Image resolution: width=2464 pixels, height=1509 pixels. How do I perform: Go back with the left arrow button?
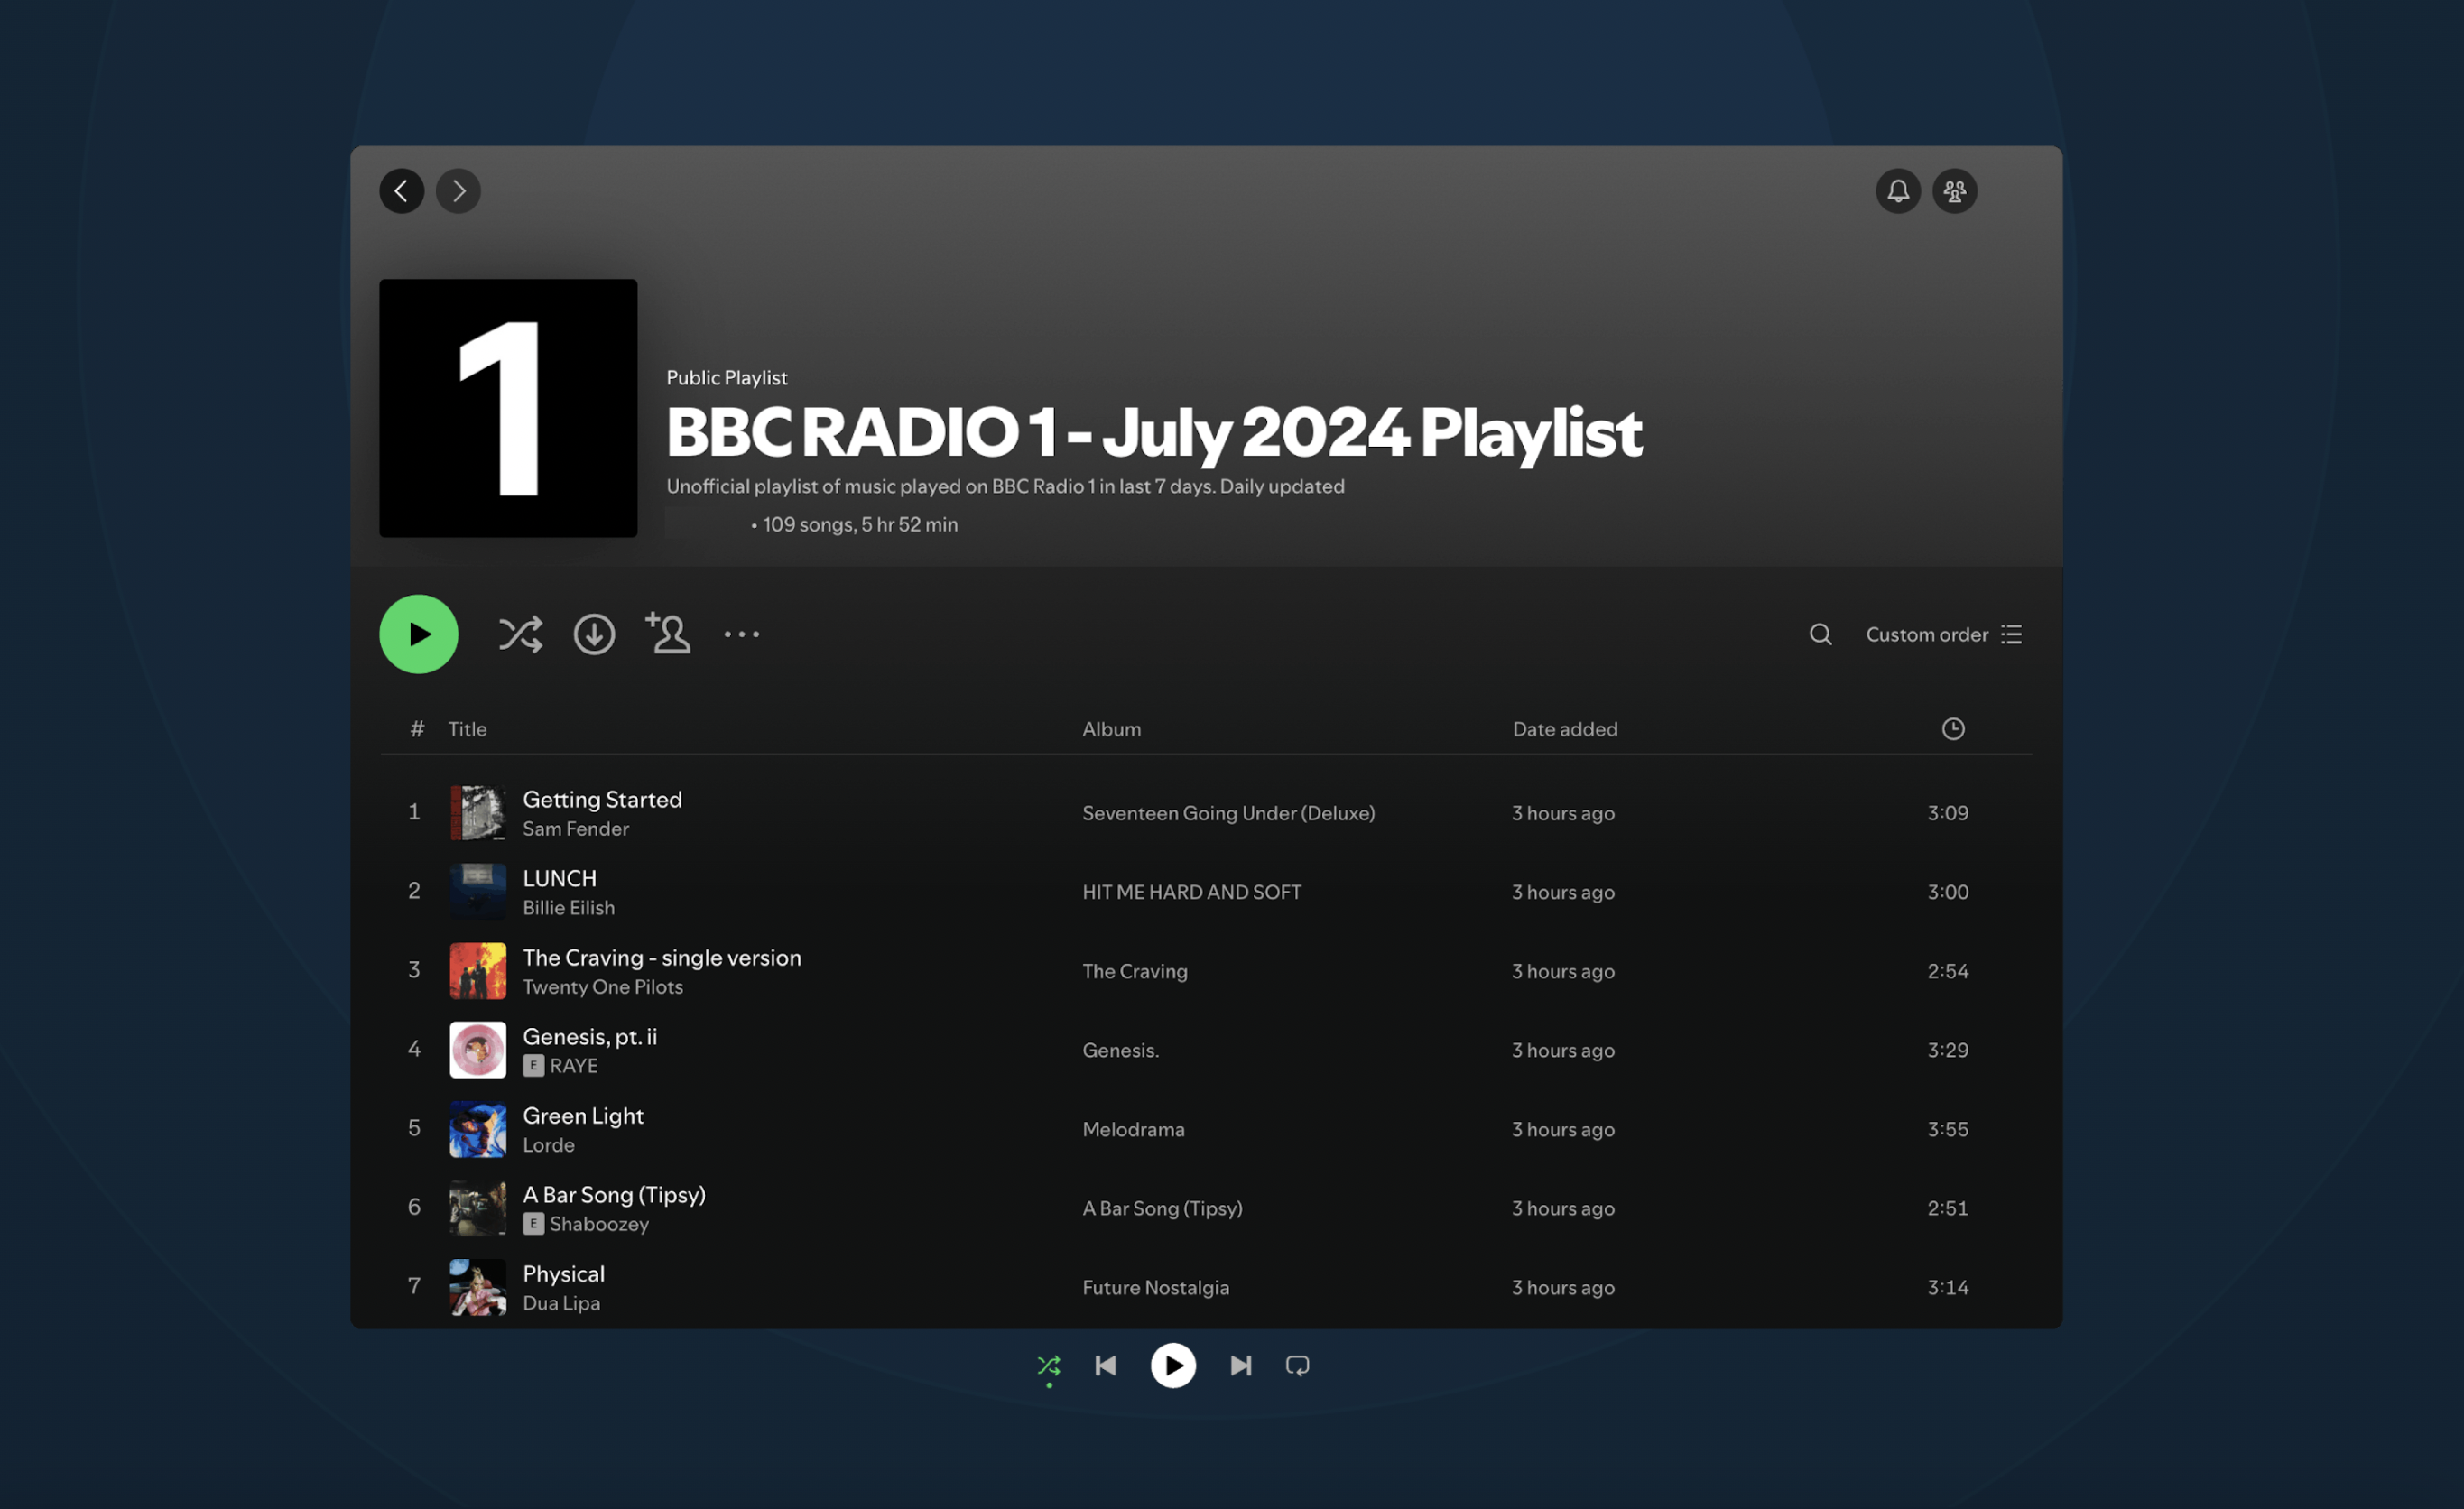click(x=401, y=191)
